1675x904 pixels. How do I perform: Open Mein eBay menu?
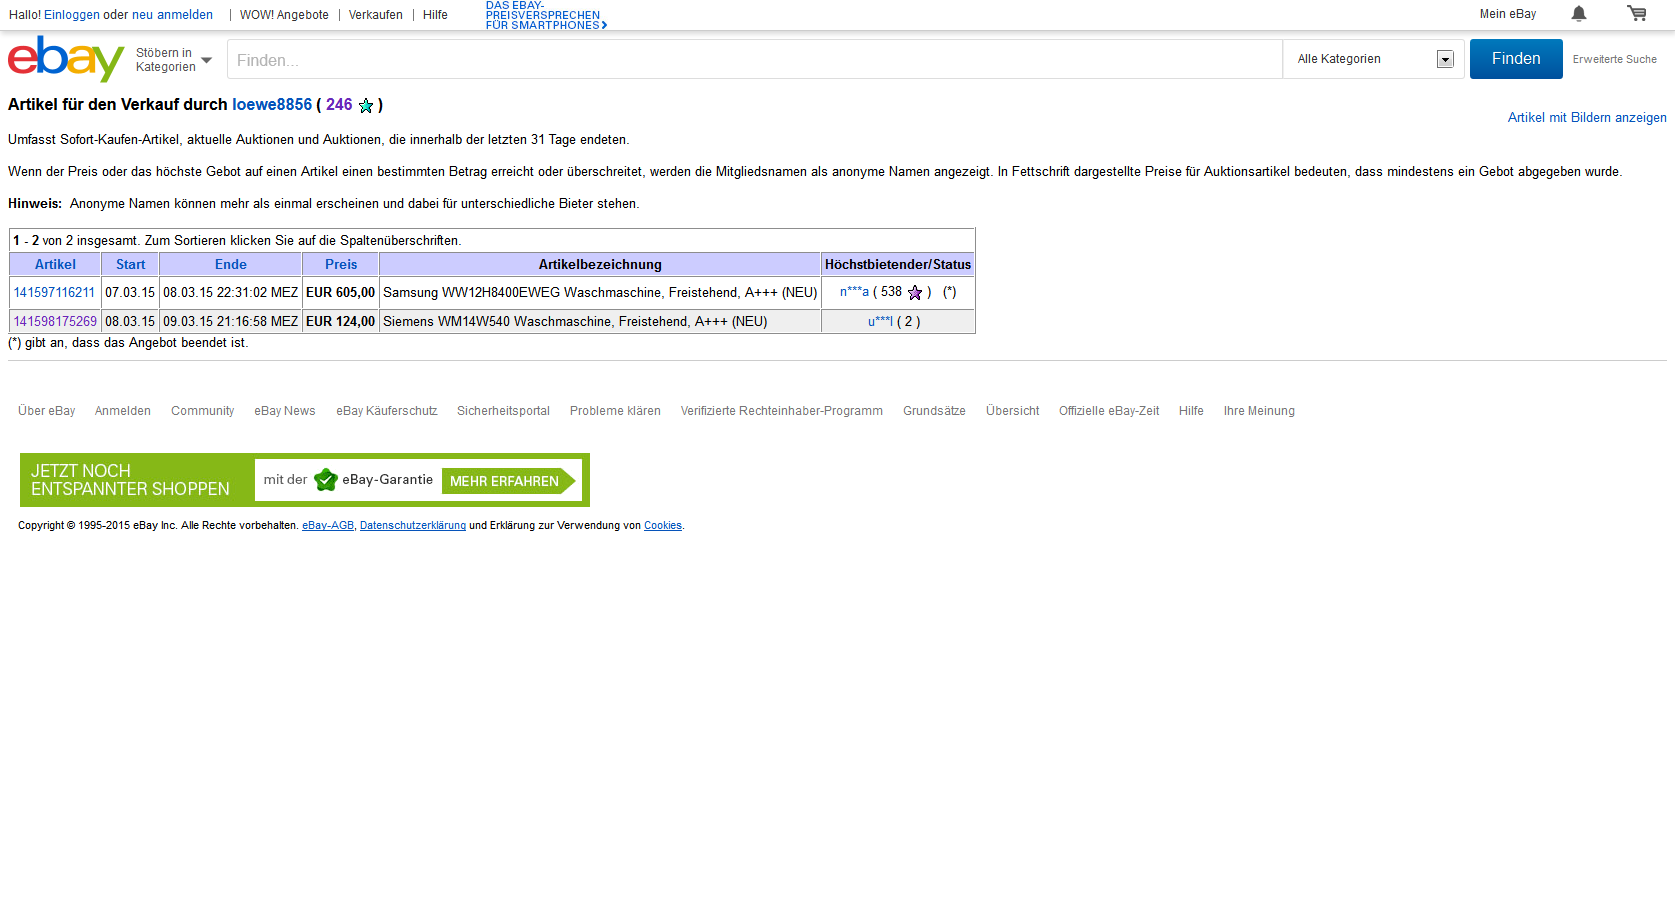[x=1508, y=14]
